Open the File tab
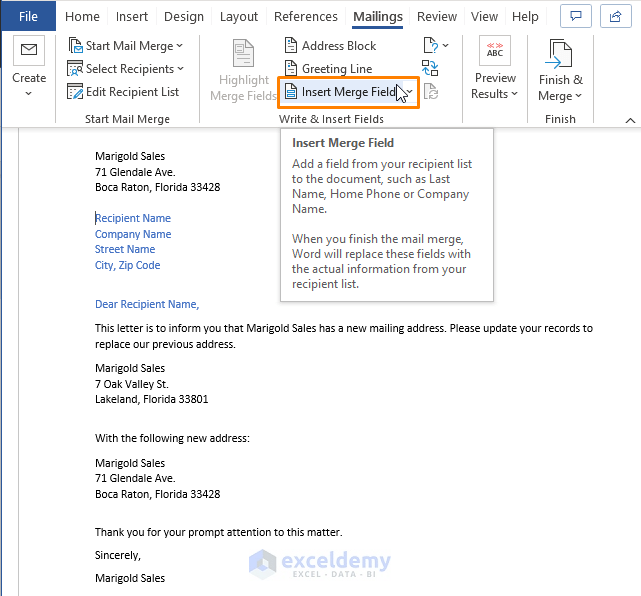641x596 pixels. click(x=28, y=16)
